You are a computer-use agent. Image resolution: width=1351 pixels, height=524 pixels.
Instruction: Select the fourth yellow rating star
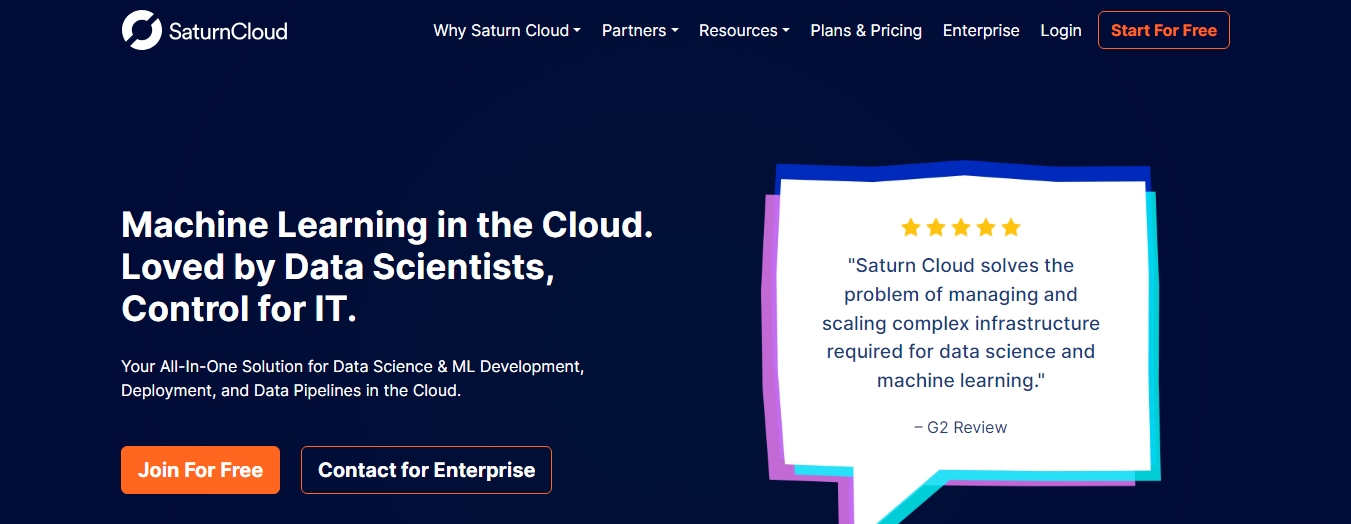(x=986, y=228)
